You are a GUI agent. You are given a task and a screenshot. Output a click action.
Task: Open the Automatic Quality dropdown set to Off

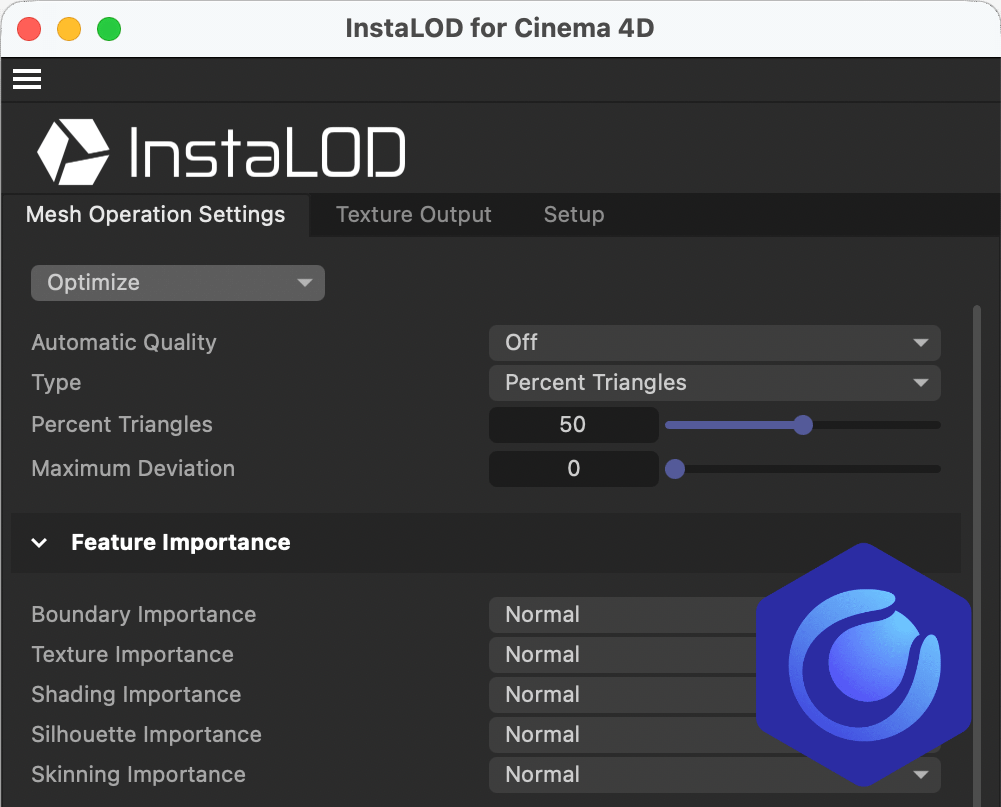pyautogui.click(x=714, y=343)
